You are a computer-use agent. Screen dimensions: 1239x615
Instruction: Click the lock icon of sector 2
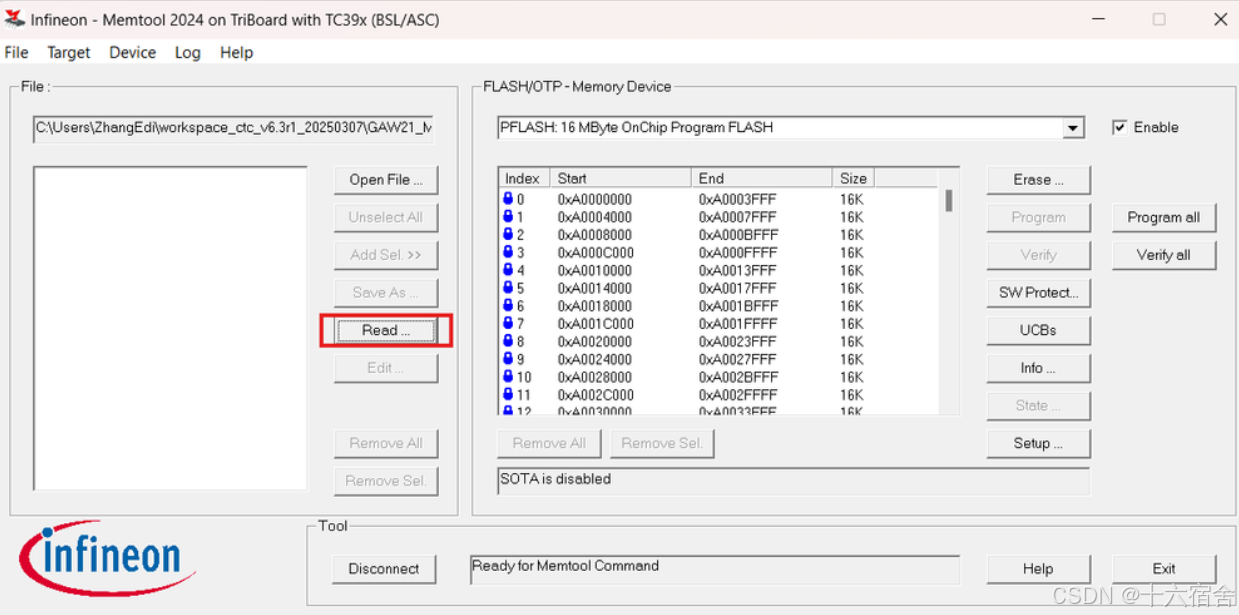(x=508, y=235)
